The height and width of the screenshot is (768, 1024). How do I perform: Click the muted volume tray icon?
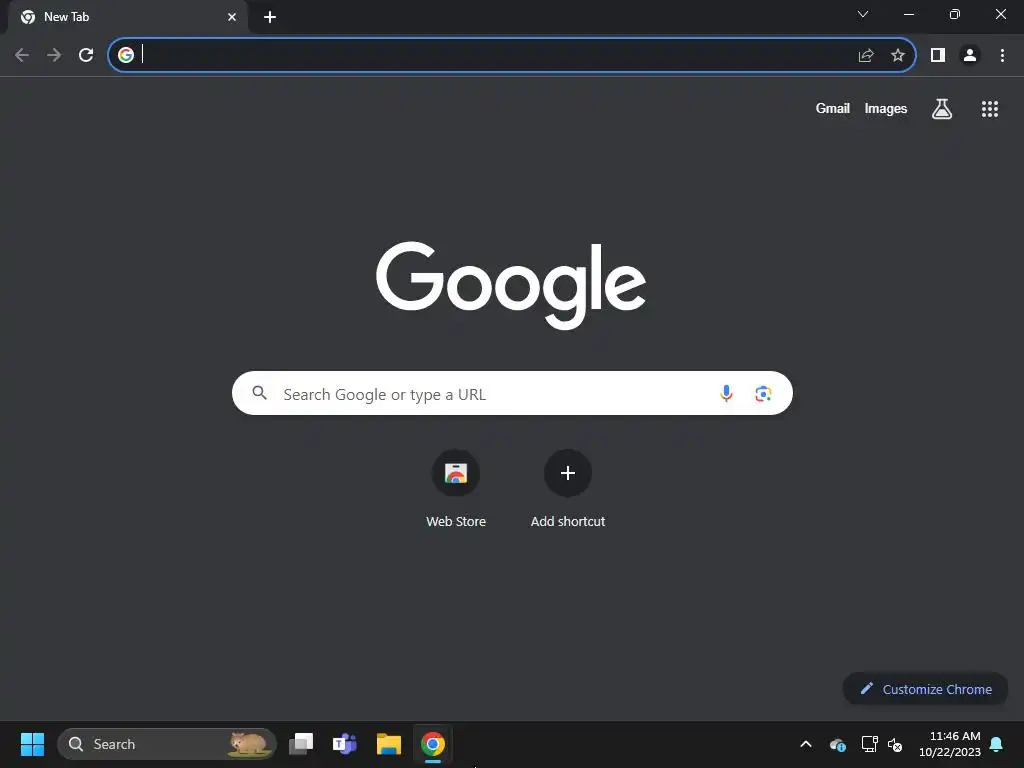pyautogui.click(x=895, y=744)
